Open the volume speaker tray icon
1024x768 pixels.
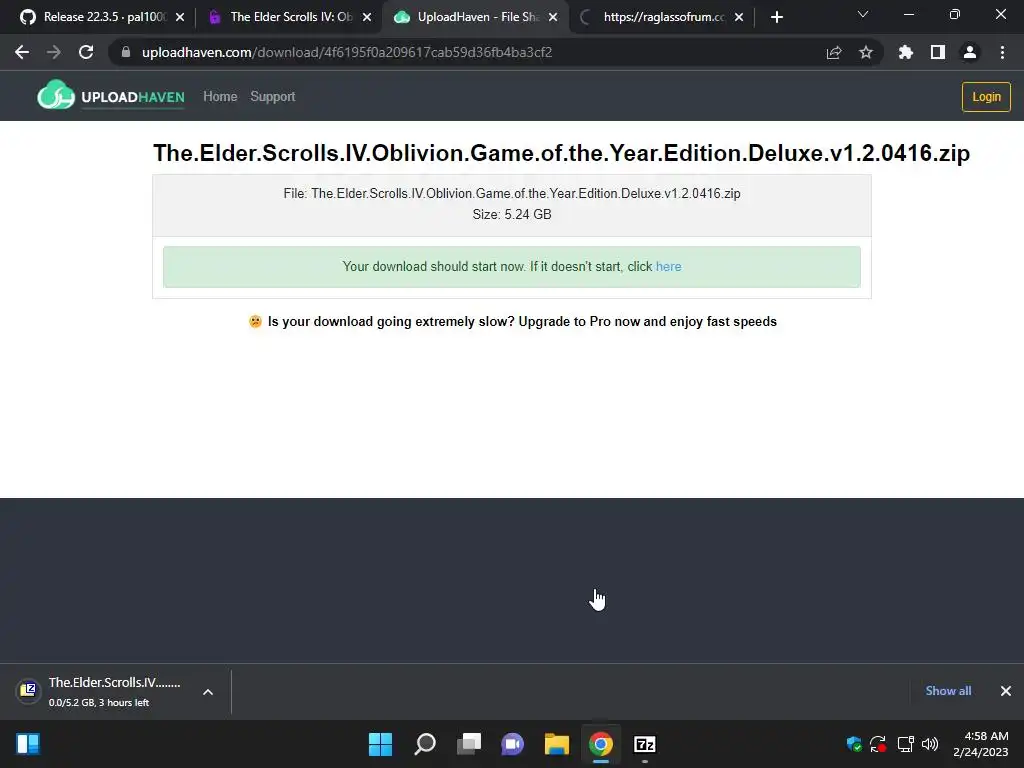click(930, 744)
